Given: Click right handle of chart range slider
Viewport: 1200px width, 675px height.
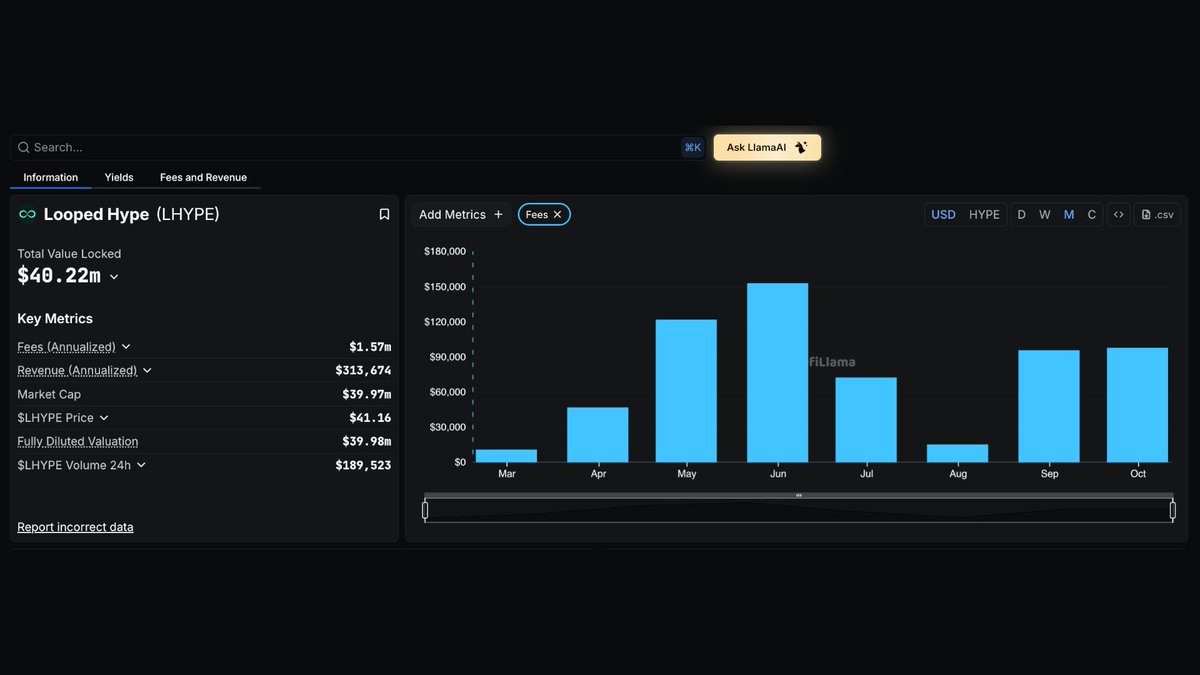Looking at the screenshot, I should click(x=1173, y=511).
